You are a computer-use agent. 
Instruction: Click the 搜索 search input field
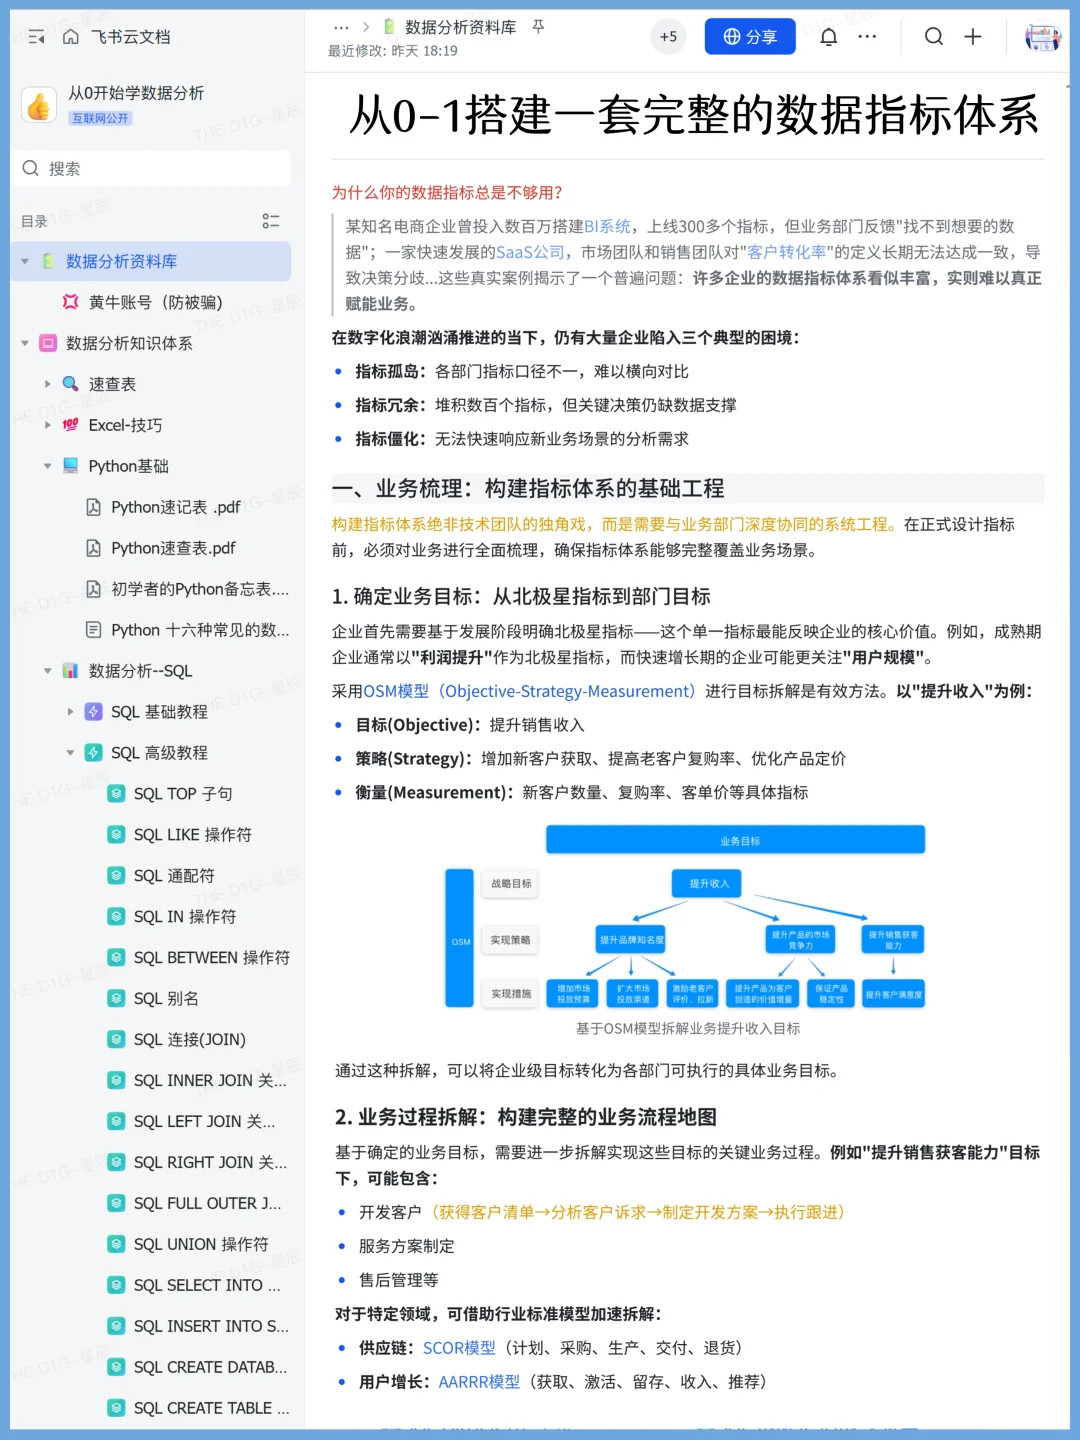pyautogui.click(x=150, y=168)
